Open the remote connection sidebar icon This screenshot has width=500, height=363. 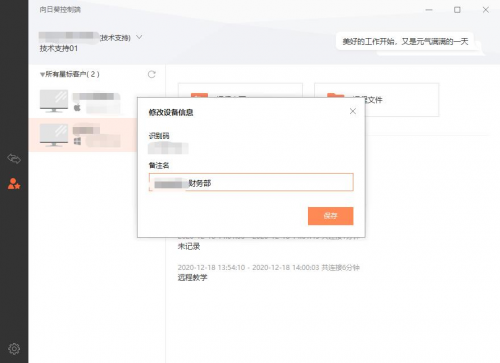click(14, 159)
